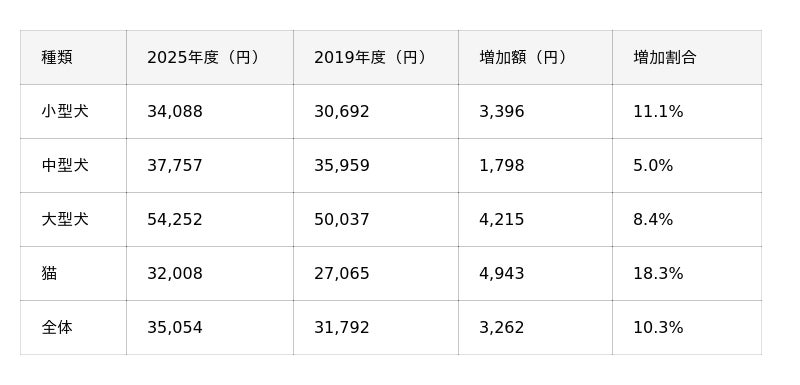Click the 5.0% percentage cell
The height and width of the screenshot is (385, 800).
pyautogui.click(x=687, y=165)
